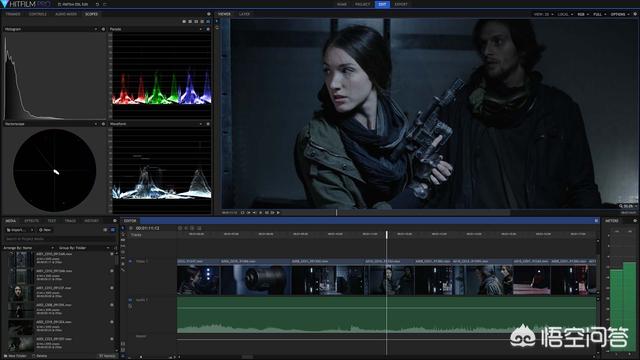The height and width of the screenshot is (360, 640).
Task: Switch to the PROJECT screen tab
Action: pos(362,4)
